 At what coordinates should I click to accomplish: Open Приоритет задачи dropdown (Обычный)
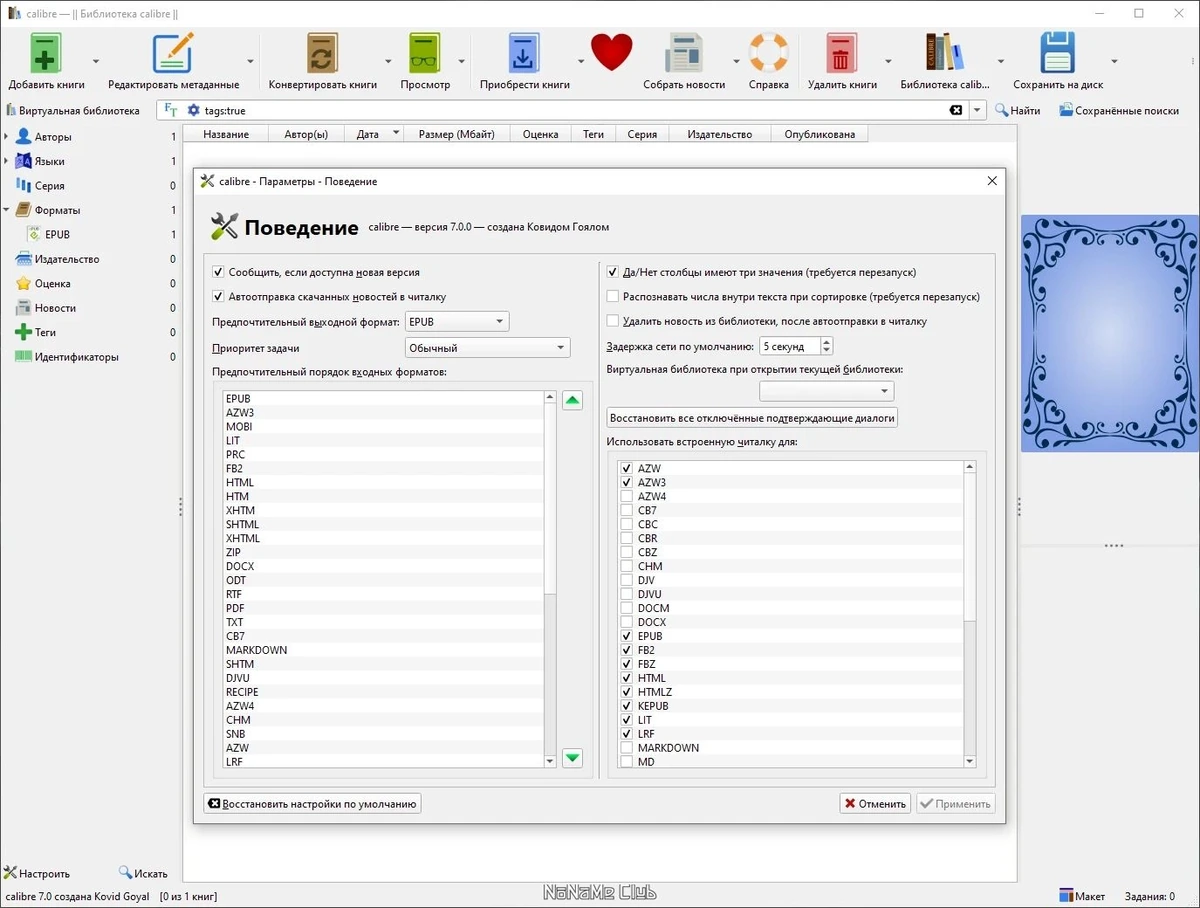[487, 348]
